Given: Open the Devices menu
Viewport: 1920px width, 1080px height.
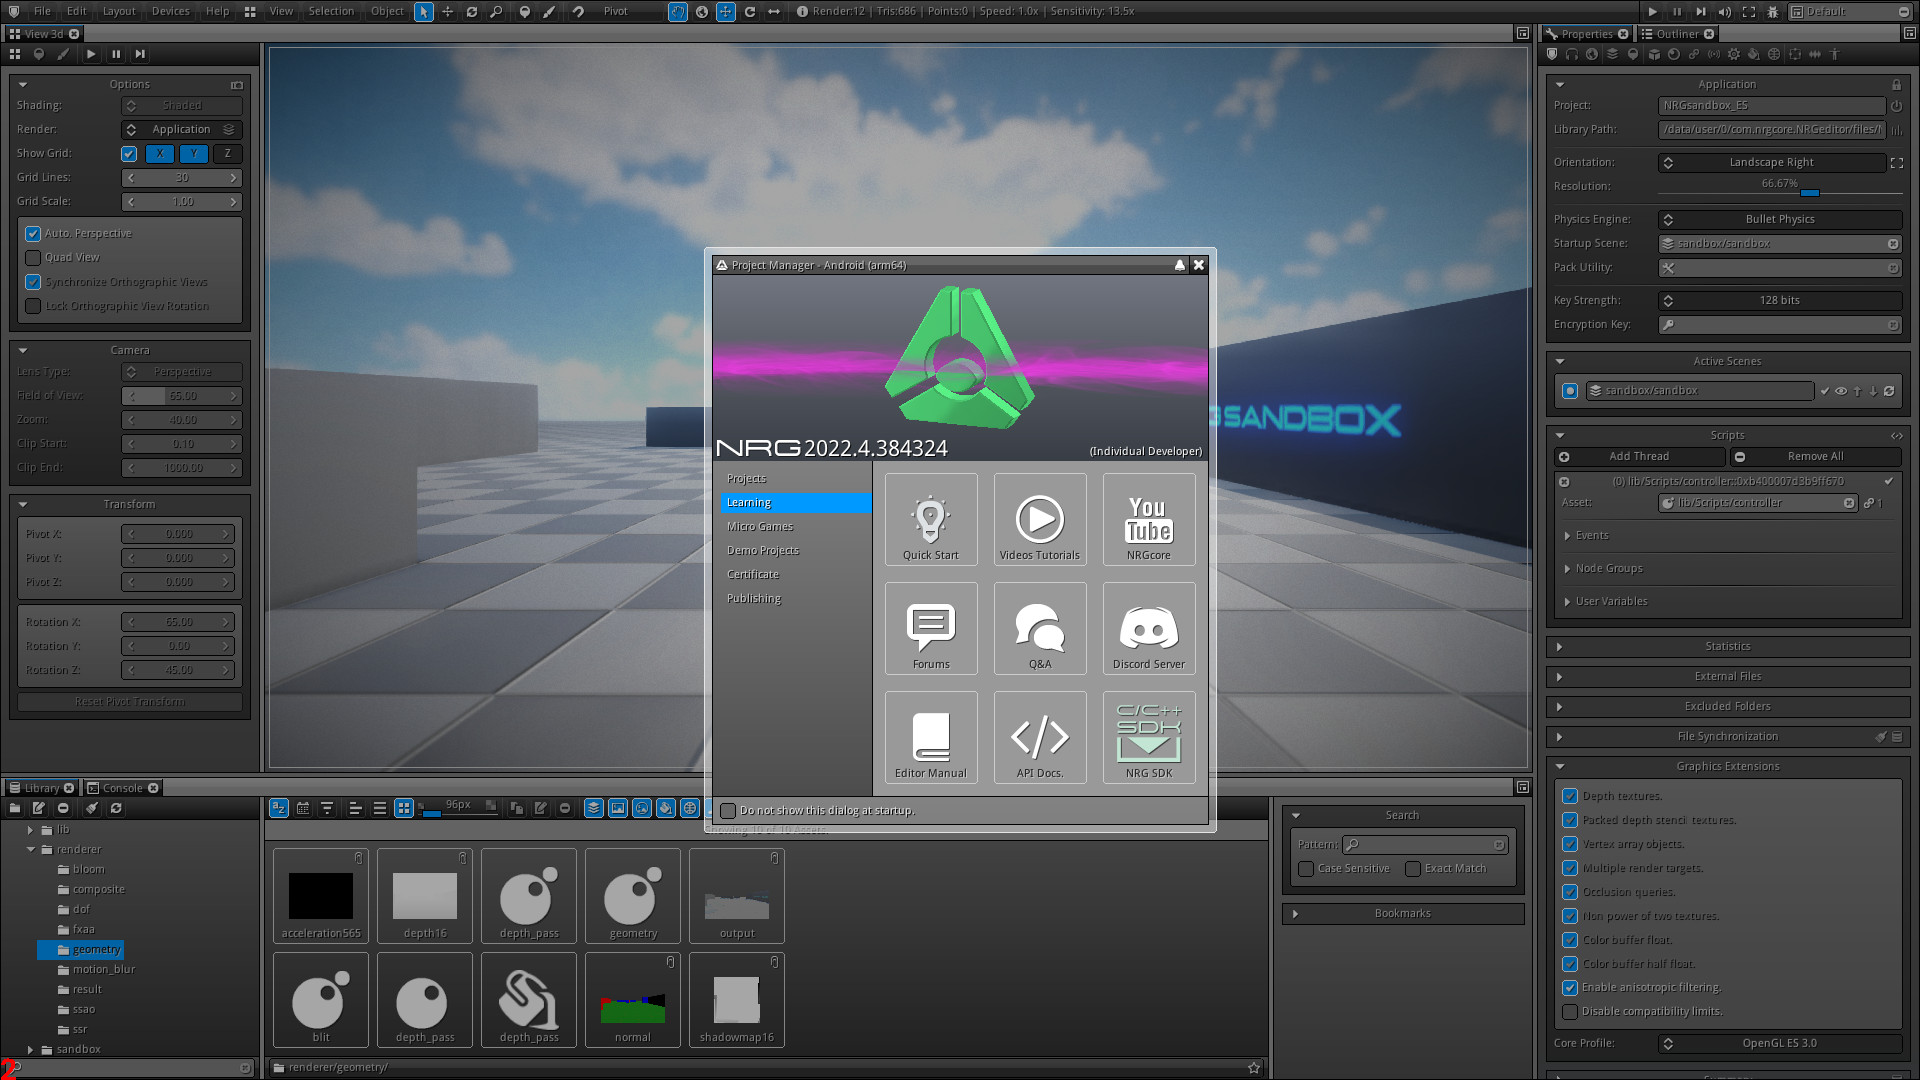Looking at the screenshot, I should pos(171,11).
